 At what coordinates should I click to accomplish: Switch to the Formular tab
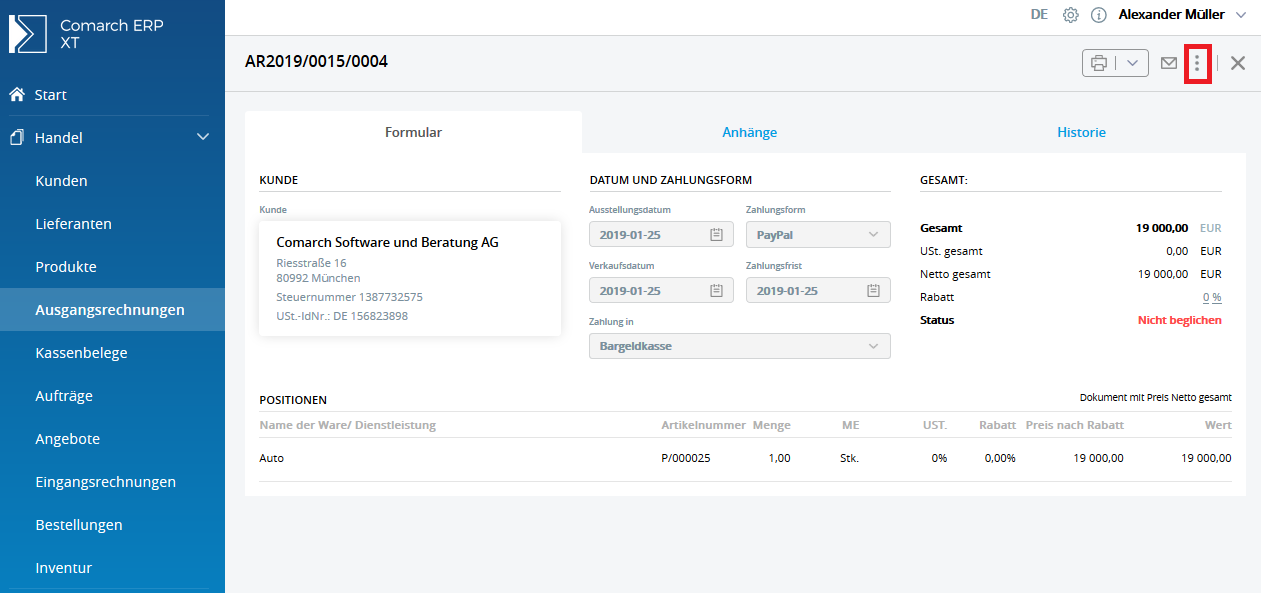click(x=413, y=132)
